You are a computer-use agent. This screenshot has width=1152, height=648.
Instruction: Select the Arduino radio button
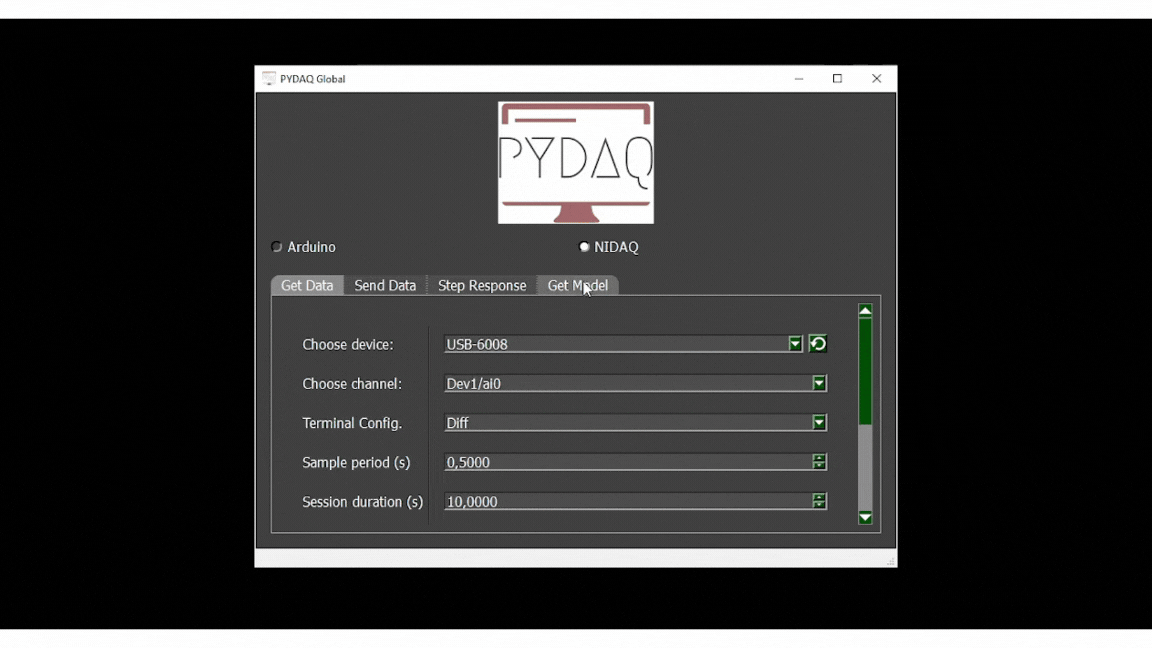(277, 247)
